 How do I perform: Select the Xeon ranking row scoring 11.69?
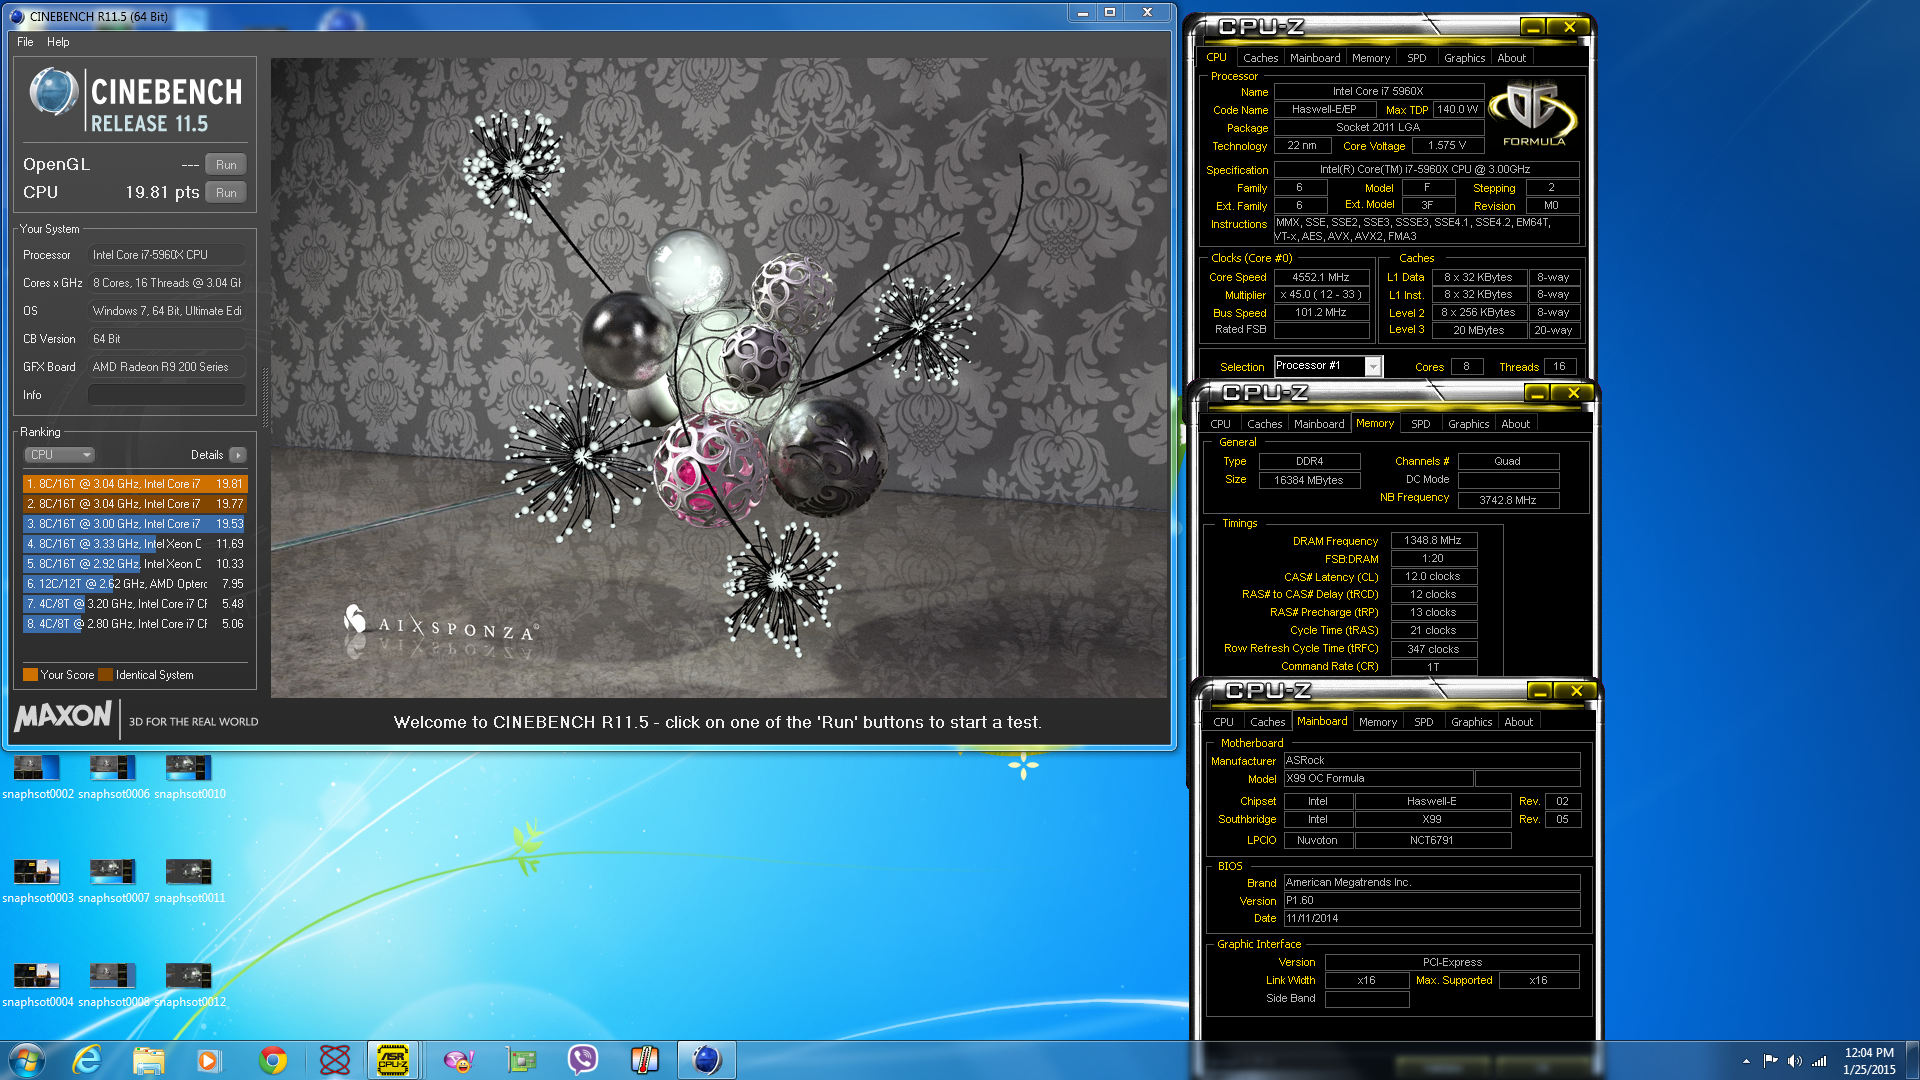pos(135,544)
